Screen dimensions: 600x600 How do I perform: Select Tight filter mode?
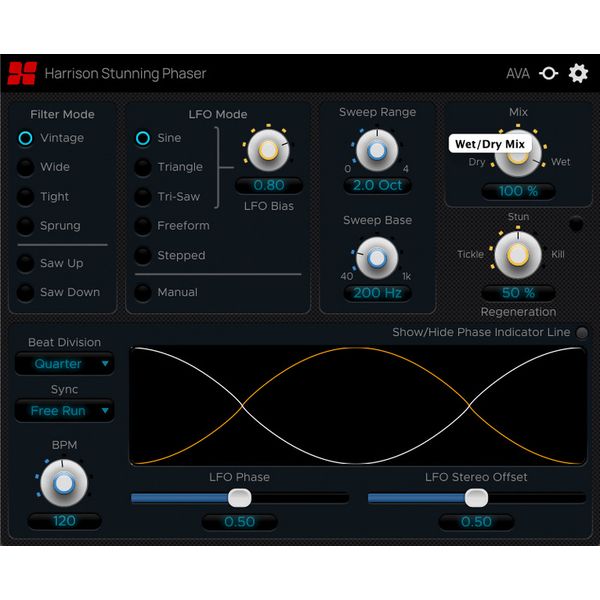click(25, 197)
